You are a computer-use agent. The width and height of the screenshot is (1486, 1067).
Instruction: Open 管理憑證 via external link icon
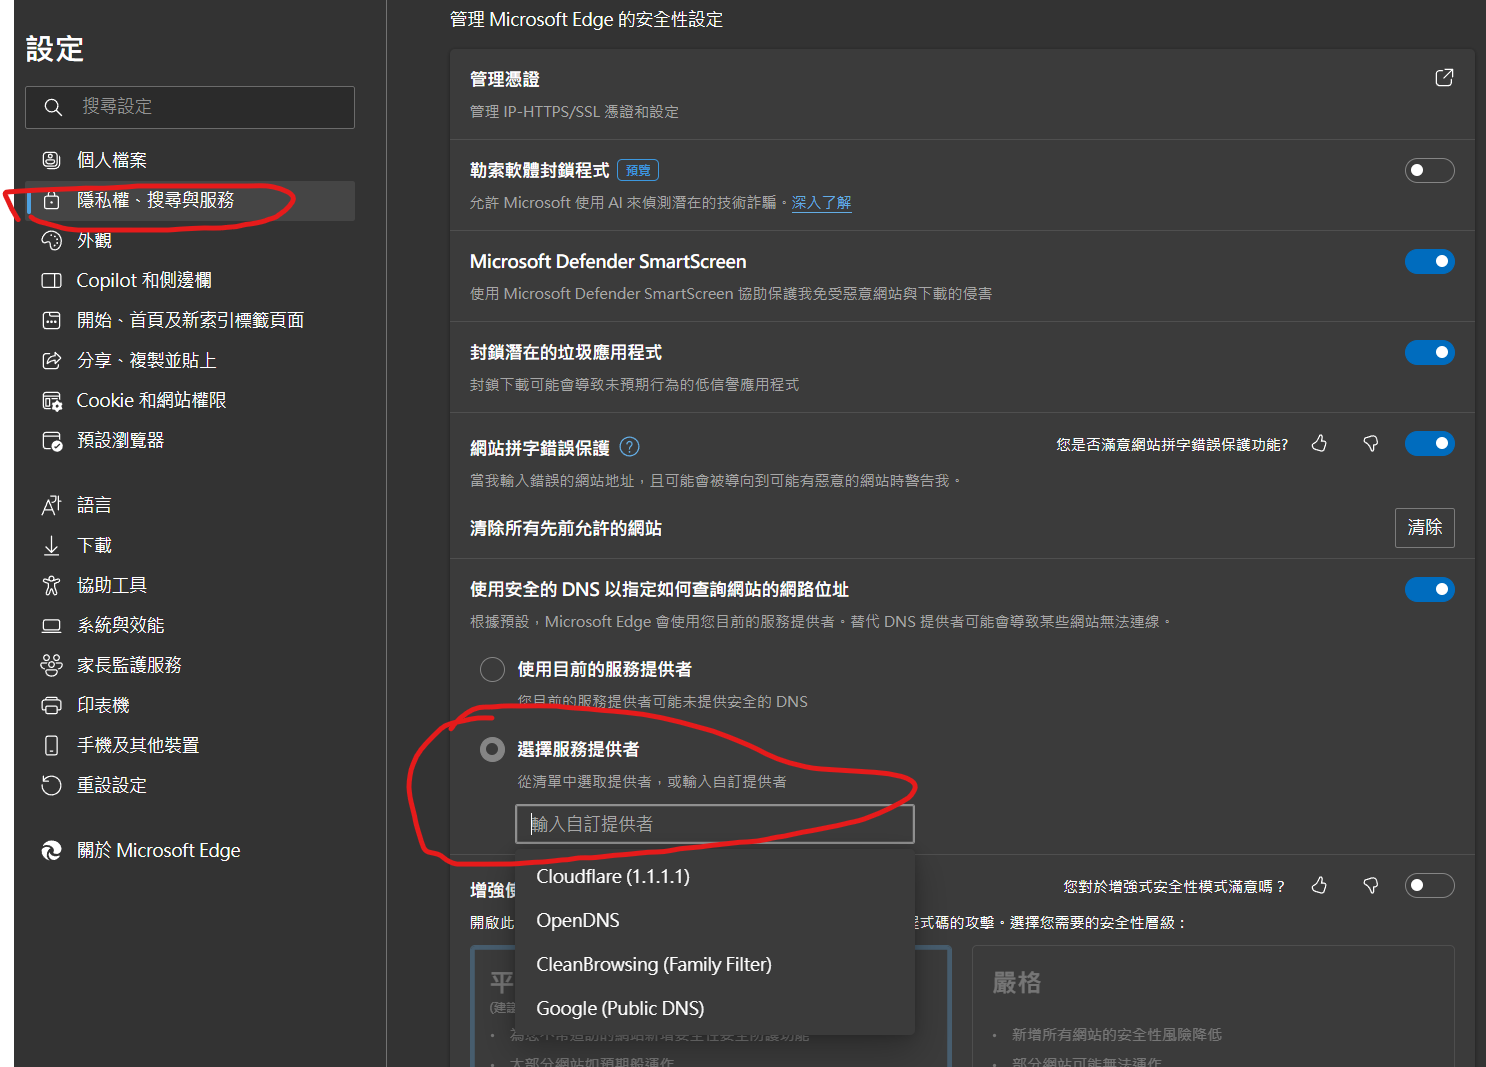(1444, 78)
